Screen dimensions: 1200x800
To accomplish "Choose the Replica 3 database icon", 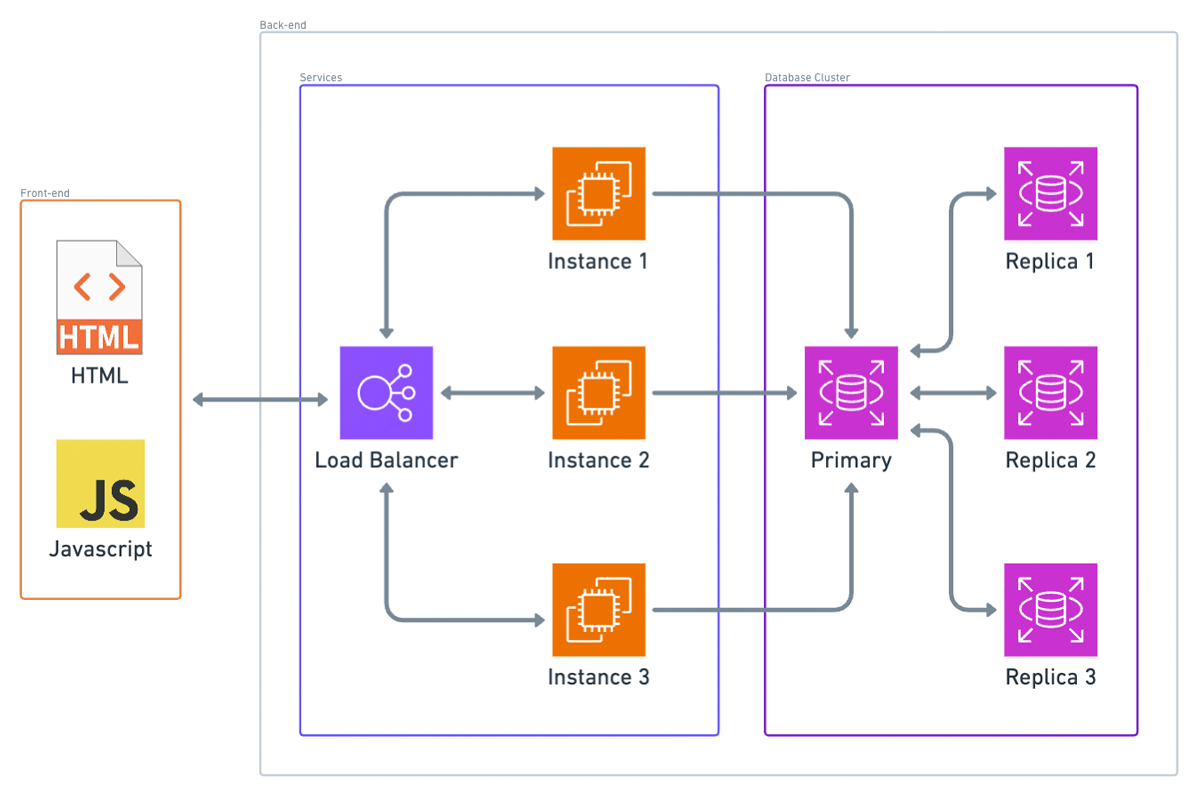I will (1050, 609).
